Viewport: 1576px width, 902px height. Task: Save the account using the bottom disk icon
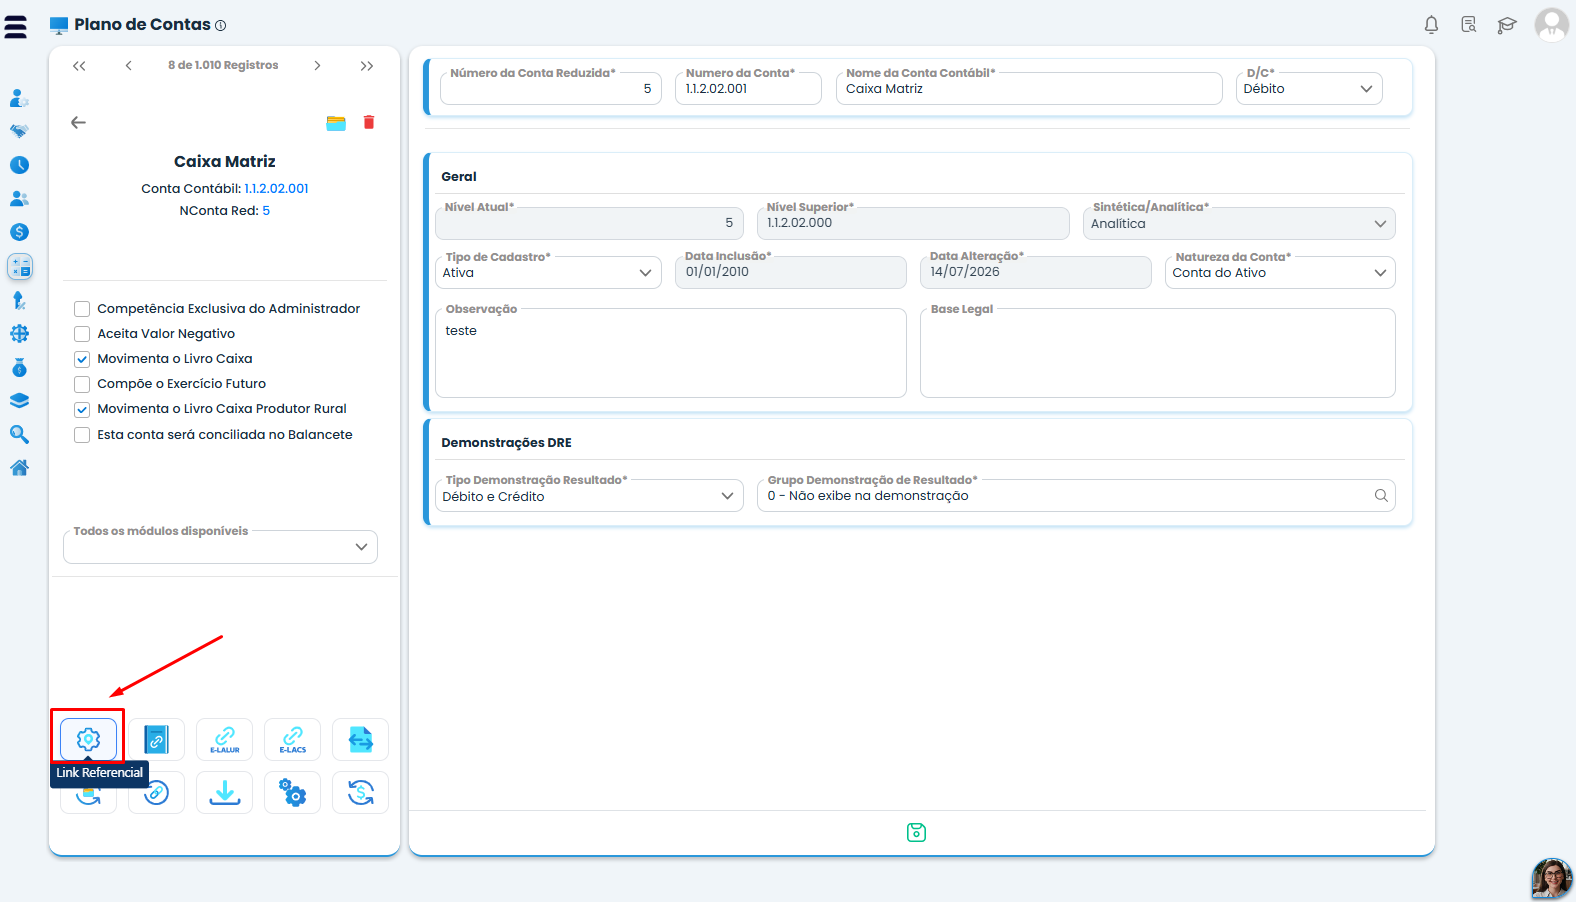pyautogui.click(x=916, y=832)
